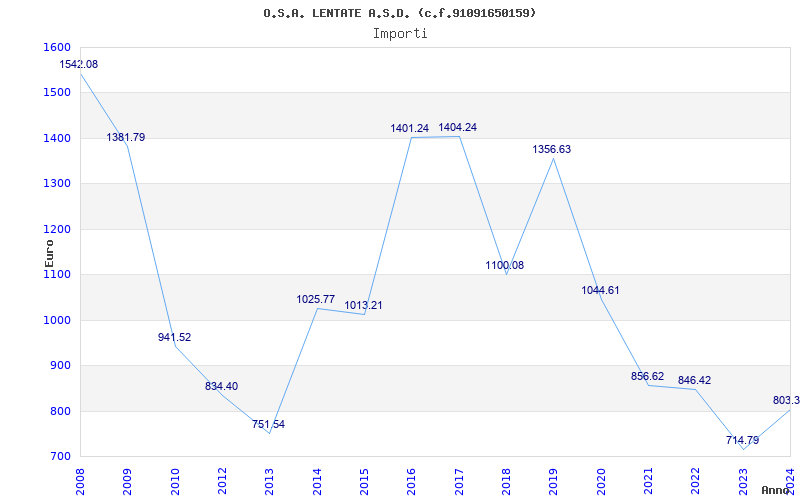800x500 pixels.
Task: Click the 2022 year label
Action: point(696,482)
